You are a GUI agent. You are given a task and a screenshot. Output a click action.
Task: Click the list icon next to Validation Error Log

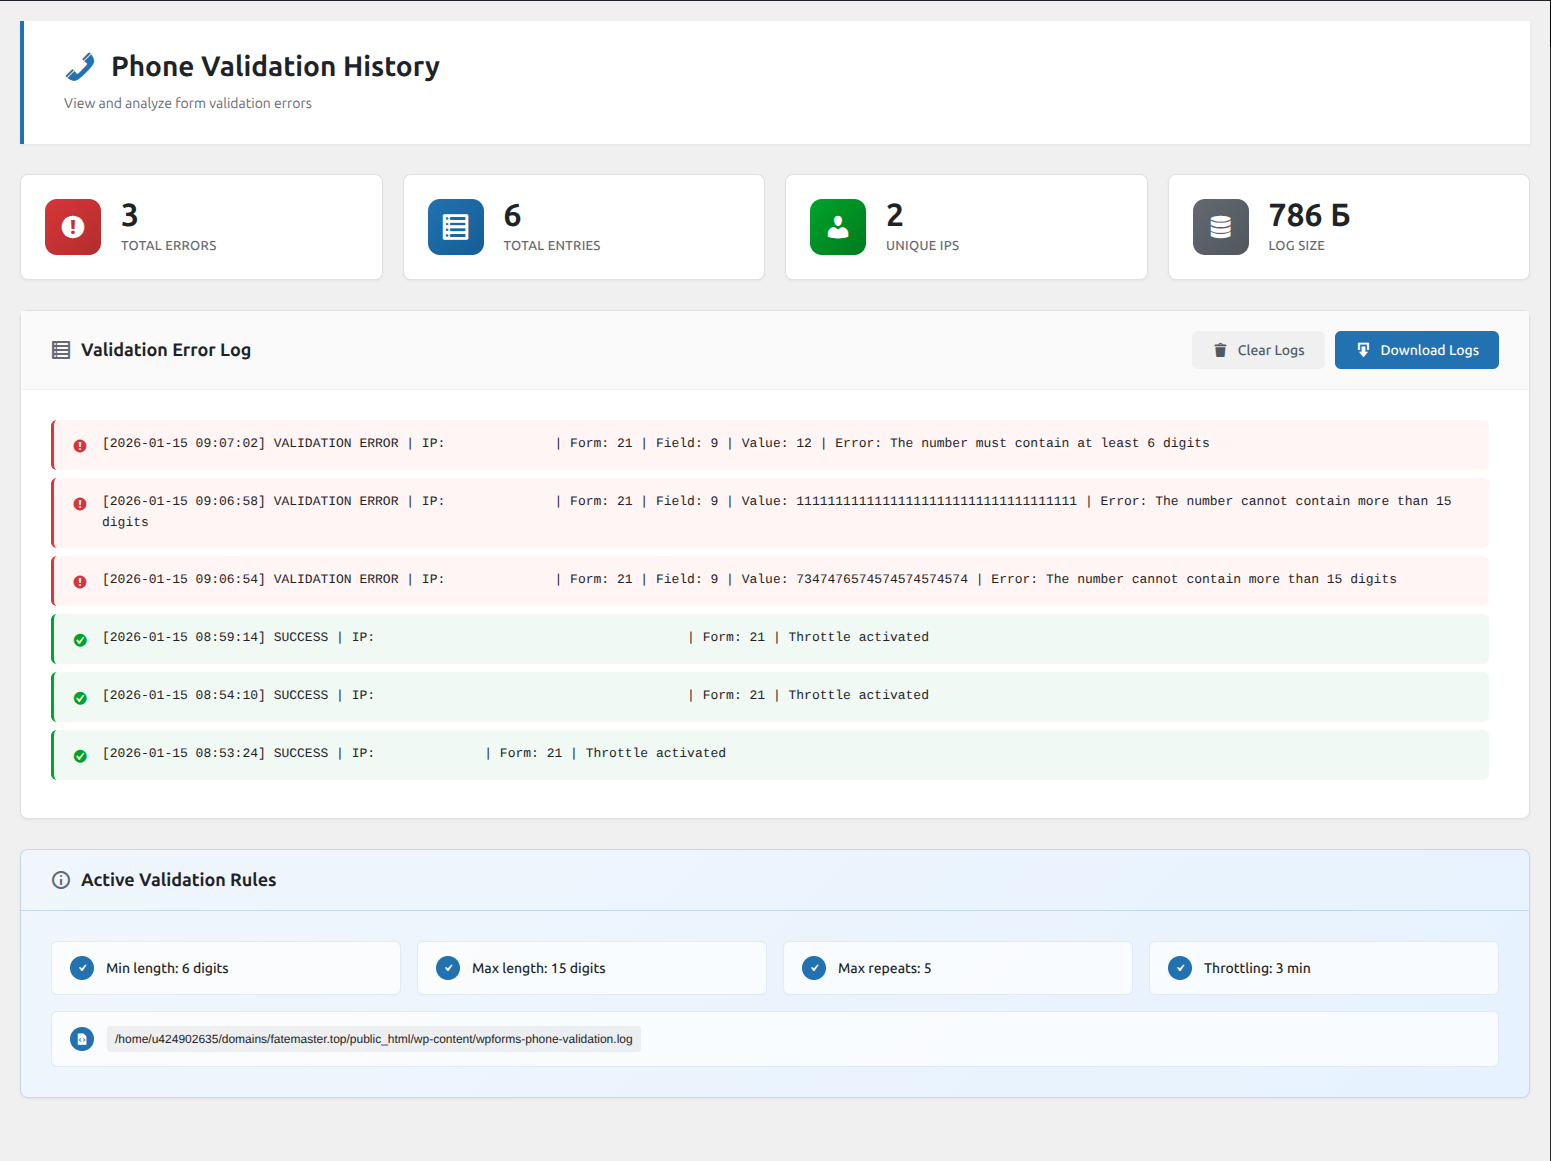[61, 350]
